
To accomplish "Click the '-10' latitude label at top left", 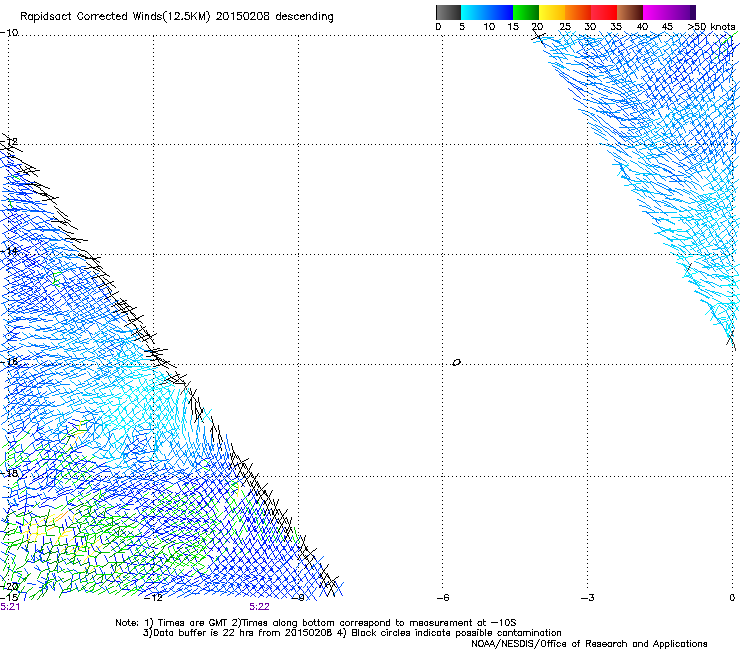I will (9, 33).
